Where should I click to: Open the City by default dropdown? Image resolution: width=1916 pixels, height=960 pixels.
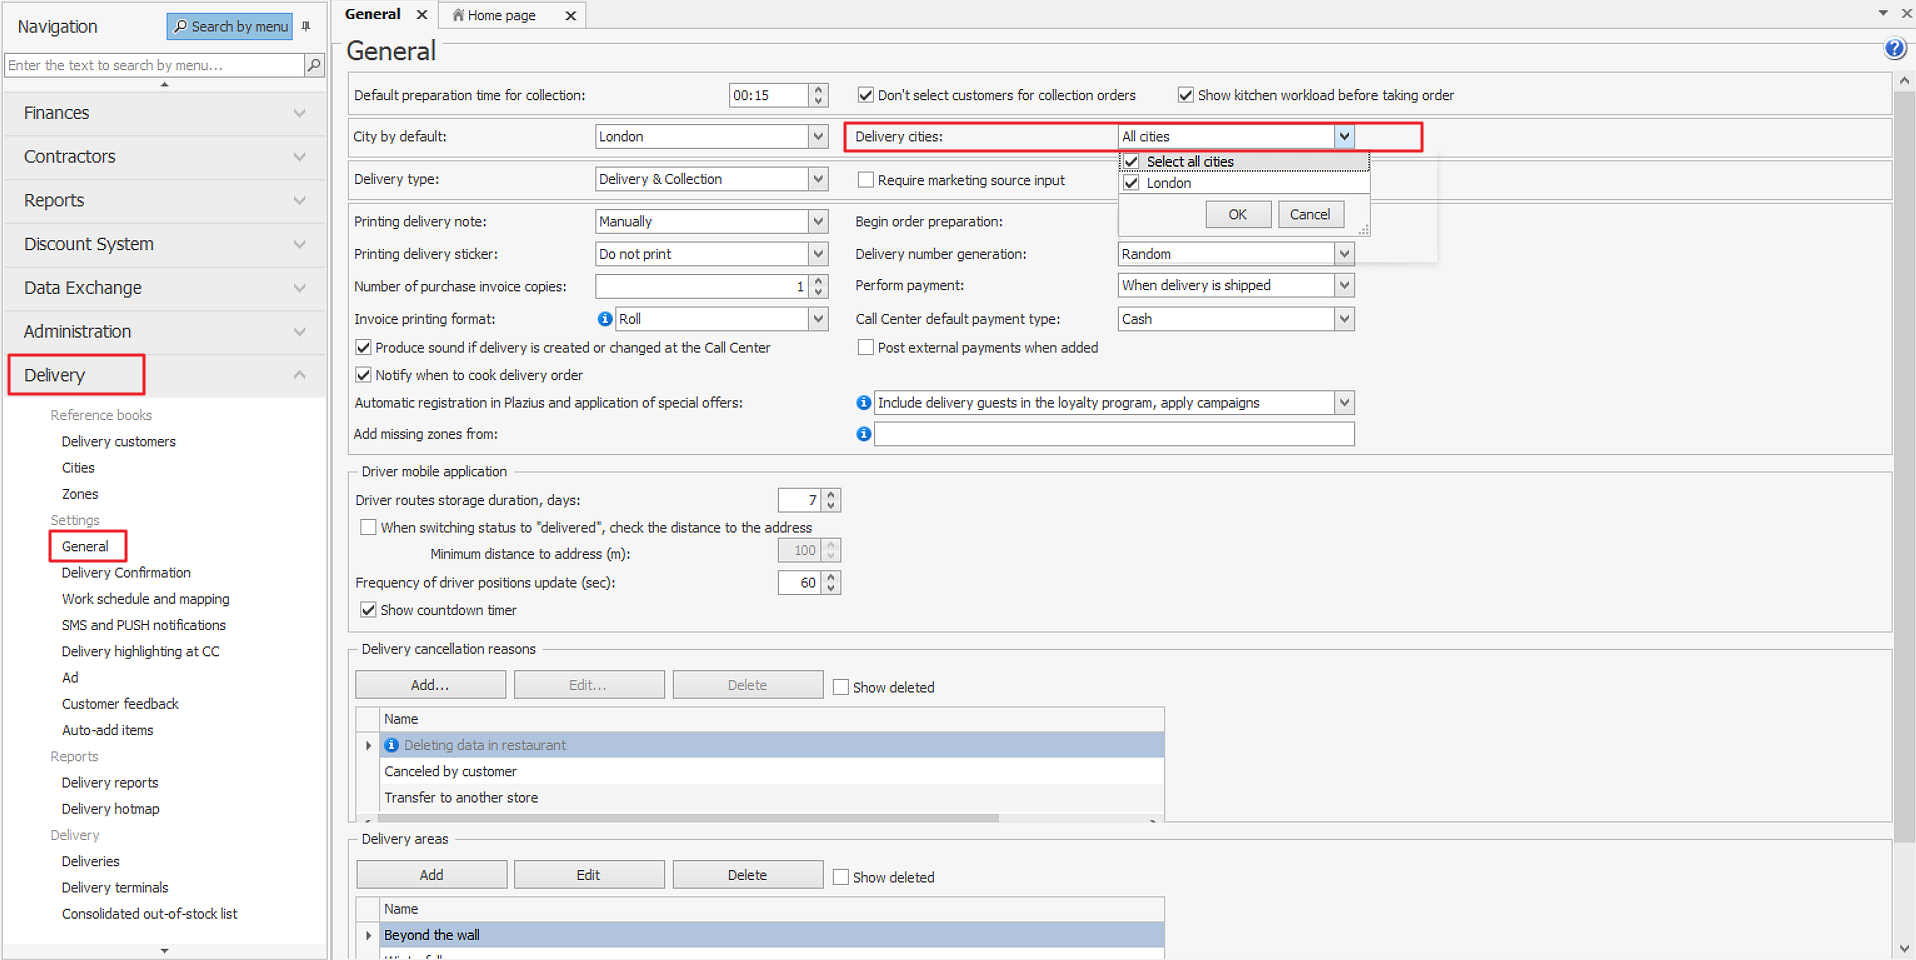818,137
